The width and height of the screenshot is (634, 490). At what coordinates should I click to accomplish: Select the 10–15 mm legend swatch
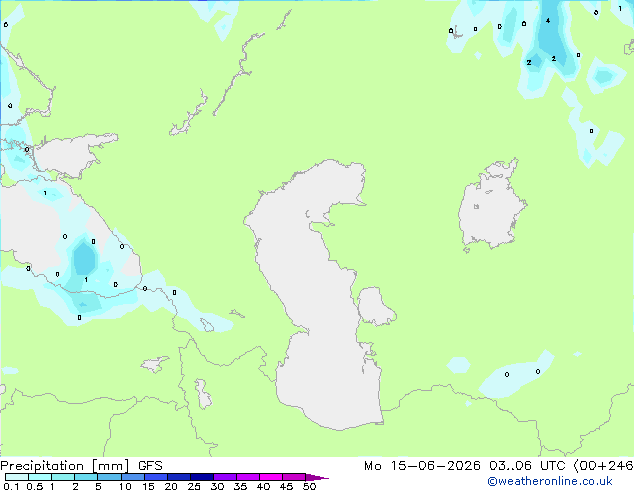(133, 477)
